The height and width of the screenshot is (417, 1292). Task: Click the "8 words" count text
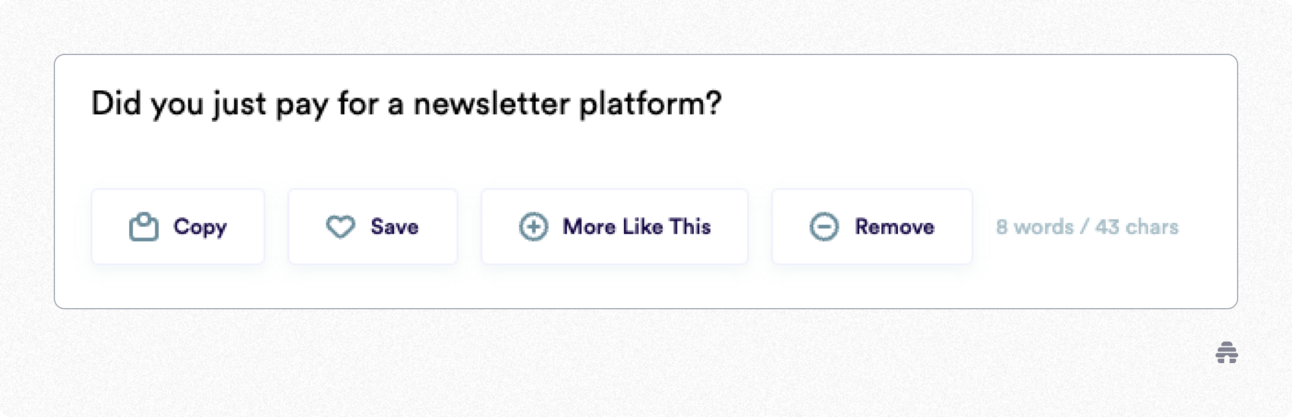(x=1034, y=227)
